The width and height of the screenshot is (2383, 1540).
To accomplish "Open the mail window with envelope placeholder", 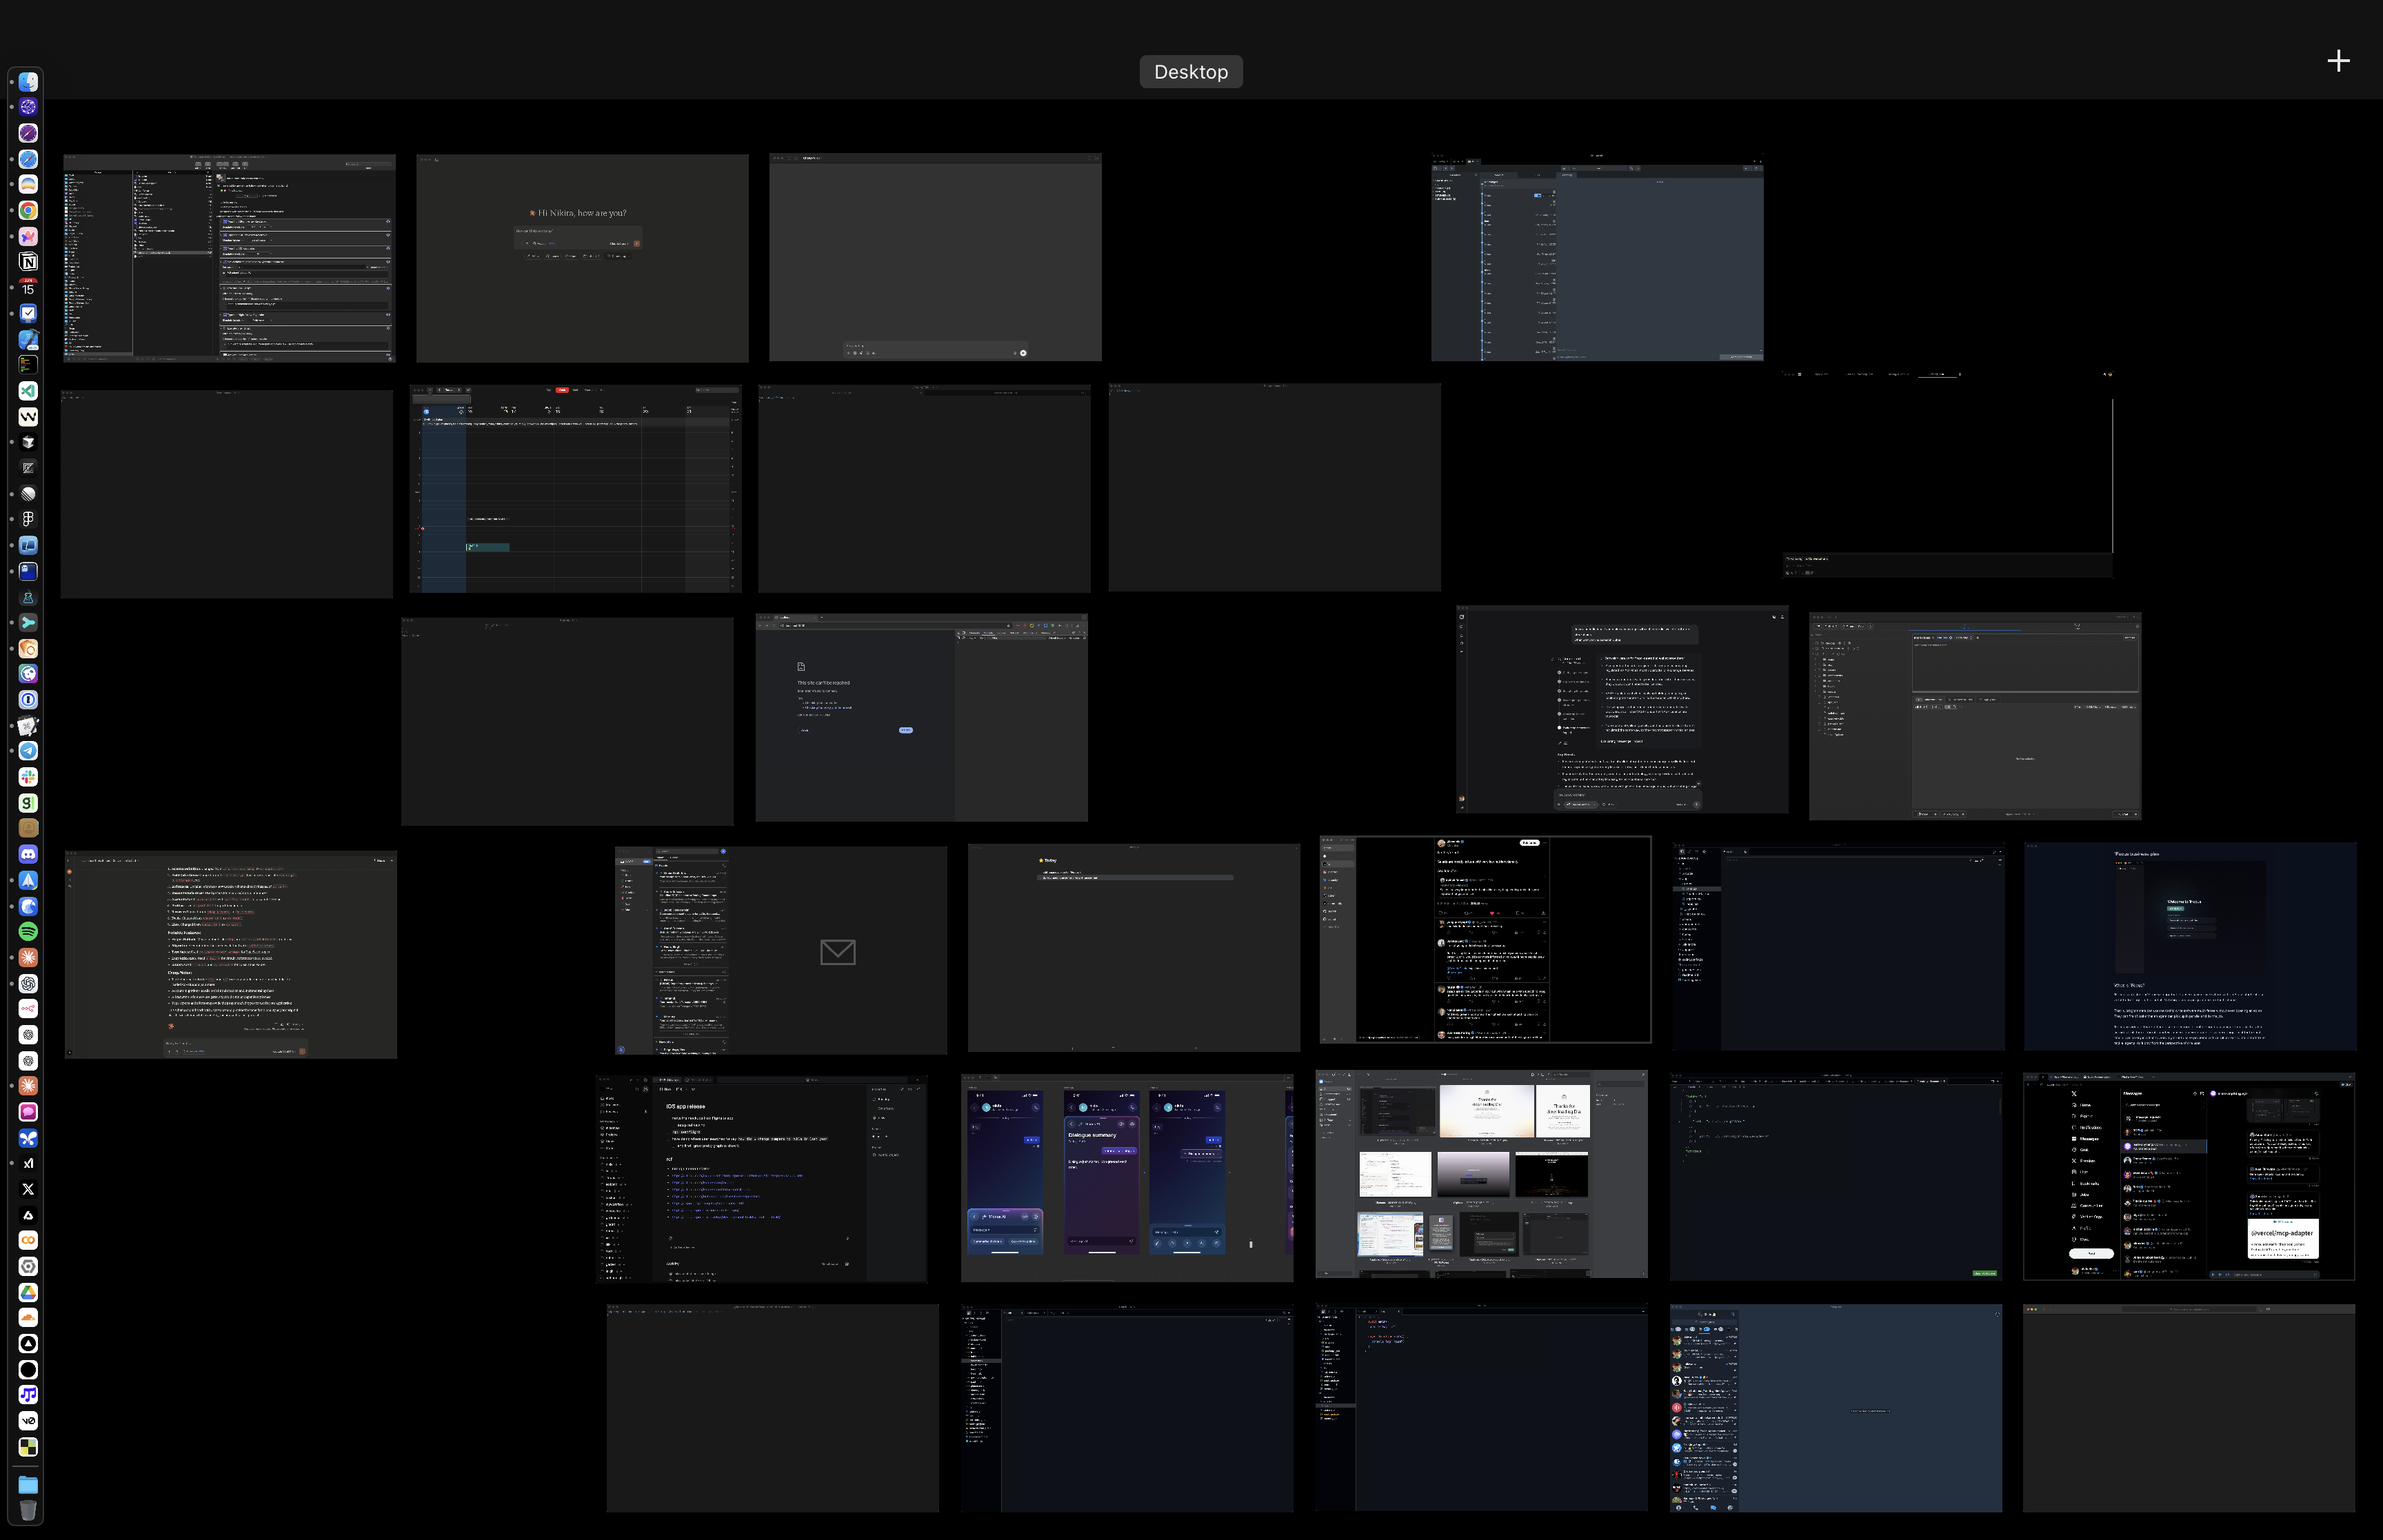I will pyautogui.click(x=780, y=950).
